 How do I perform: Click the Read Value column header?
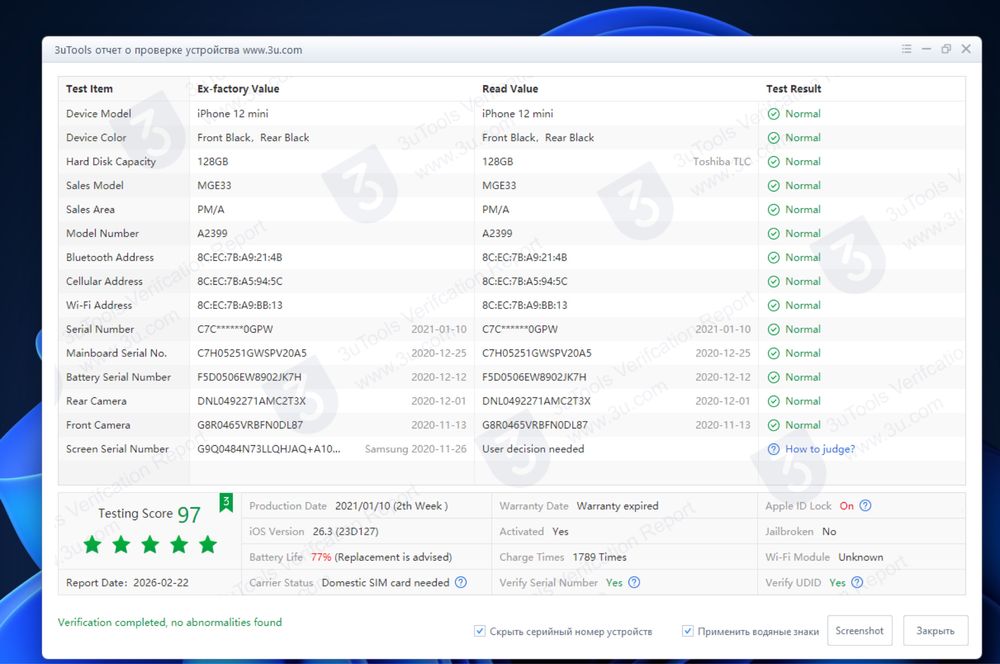[x=510, y=89]
